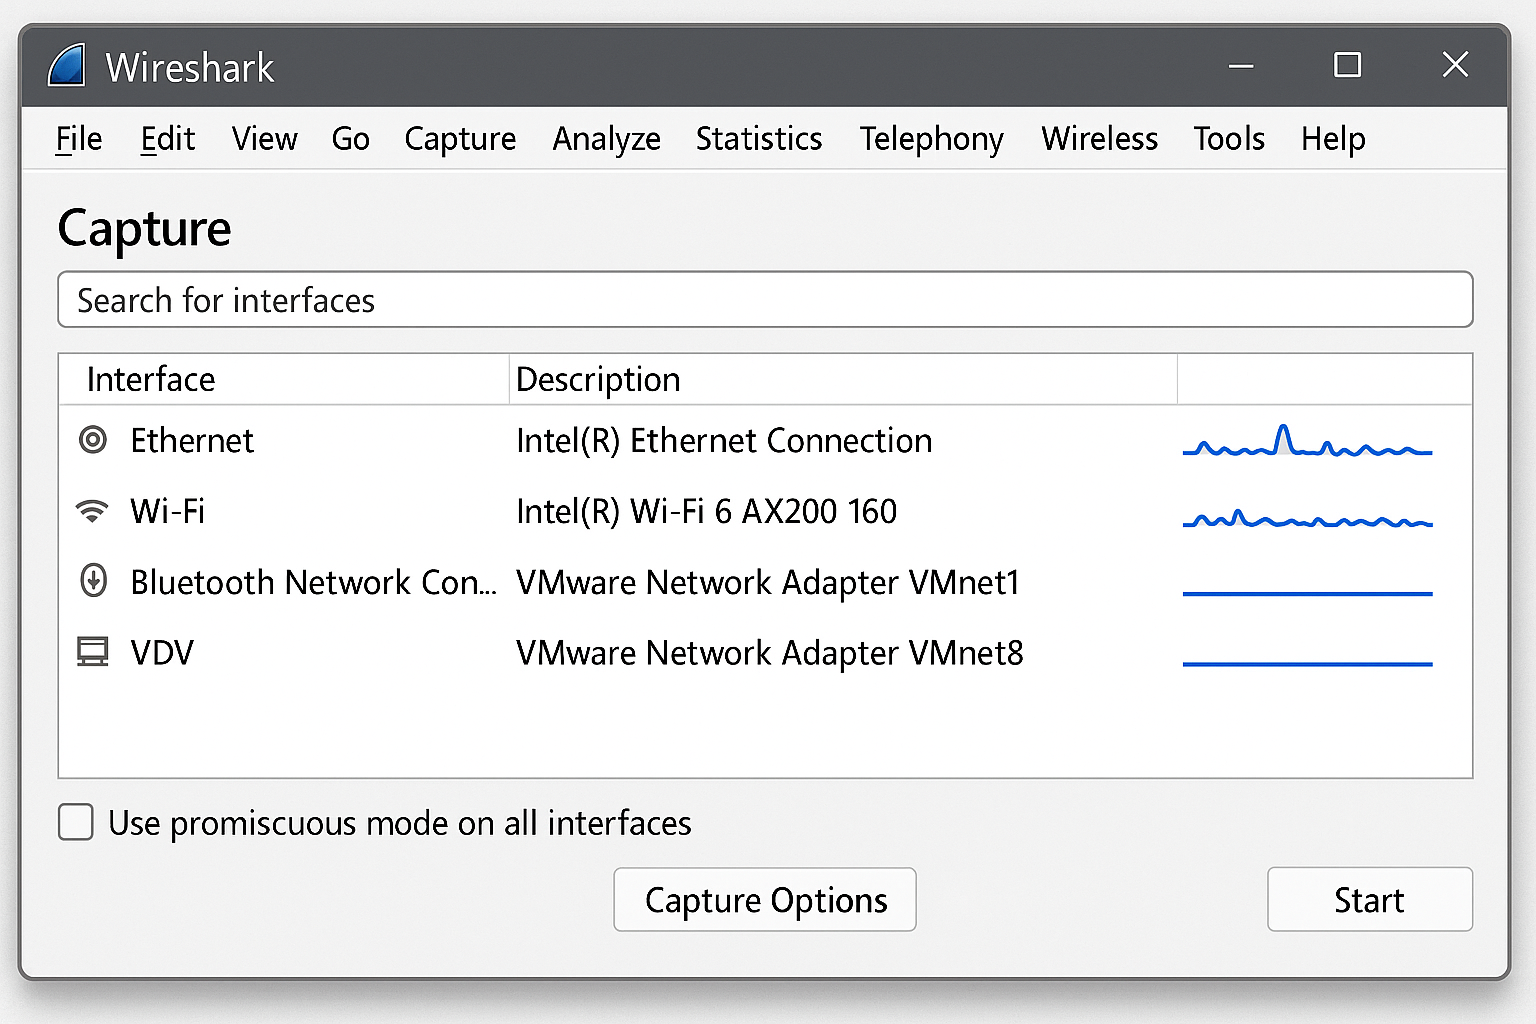
Task: Open the Tools menu
Action: click(x=1229, y=139)
